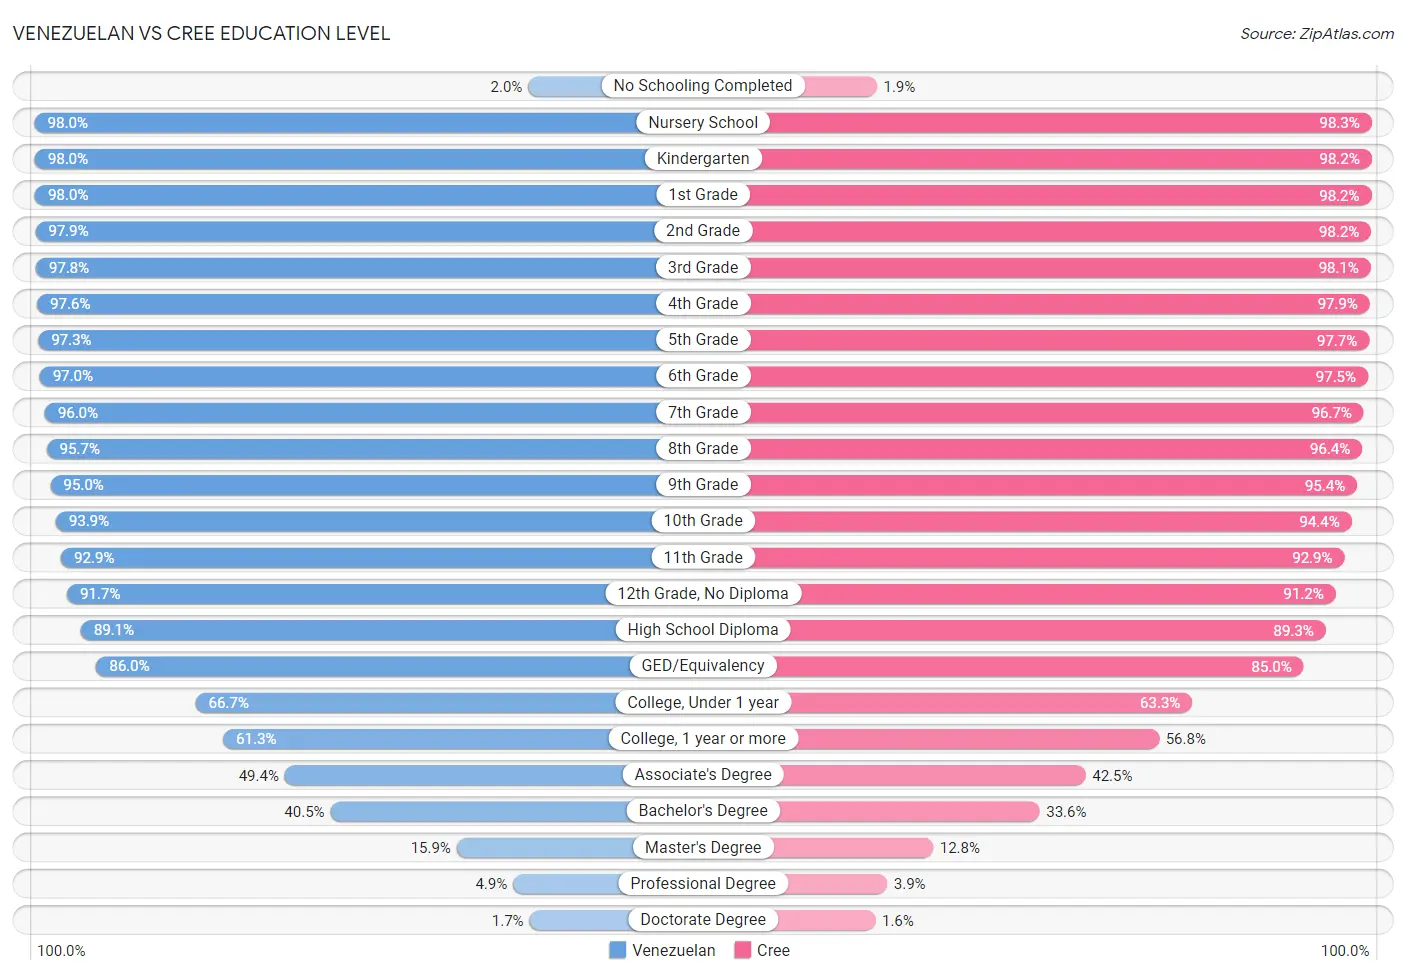Click the Cree 12.8% Master's bar
The image size is (1406, 975).
pyautogui.click(x=818, y=847)
